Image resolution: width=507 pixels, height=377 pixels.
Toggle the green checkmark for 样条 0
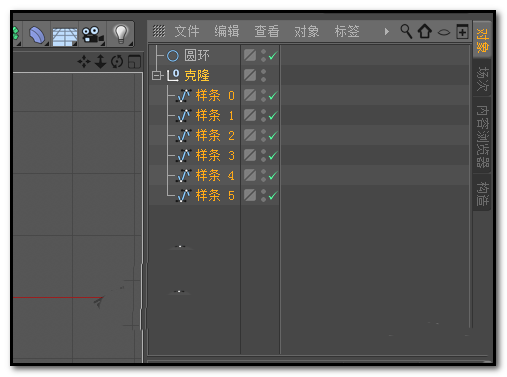point(273,96)
